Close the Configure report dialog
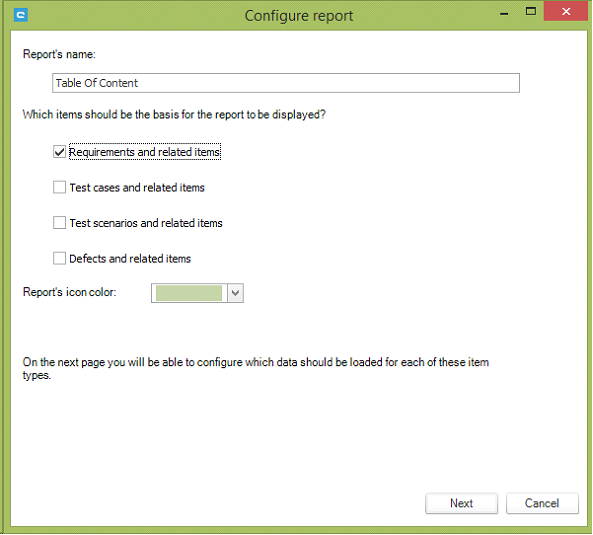This screenshot has height=535, width=593. tap(566, 12)
